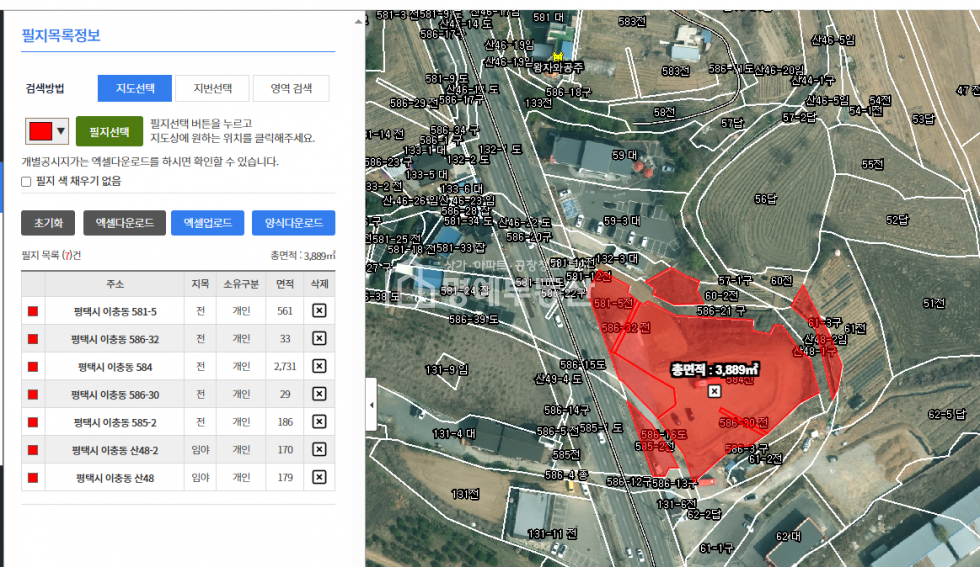Image resolution: width=980 pixels, height=567 pixels.
Task: Click the 131-11 전 parcel label on map
Action: [552, 534]
